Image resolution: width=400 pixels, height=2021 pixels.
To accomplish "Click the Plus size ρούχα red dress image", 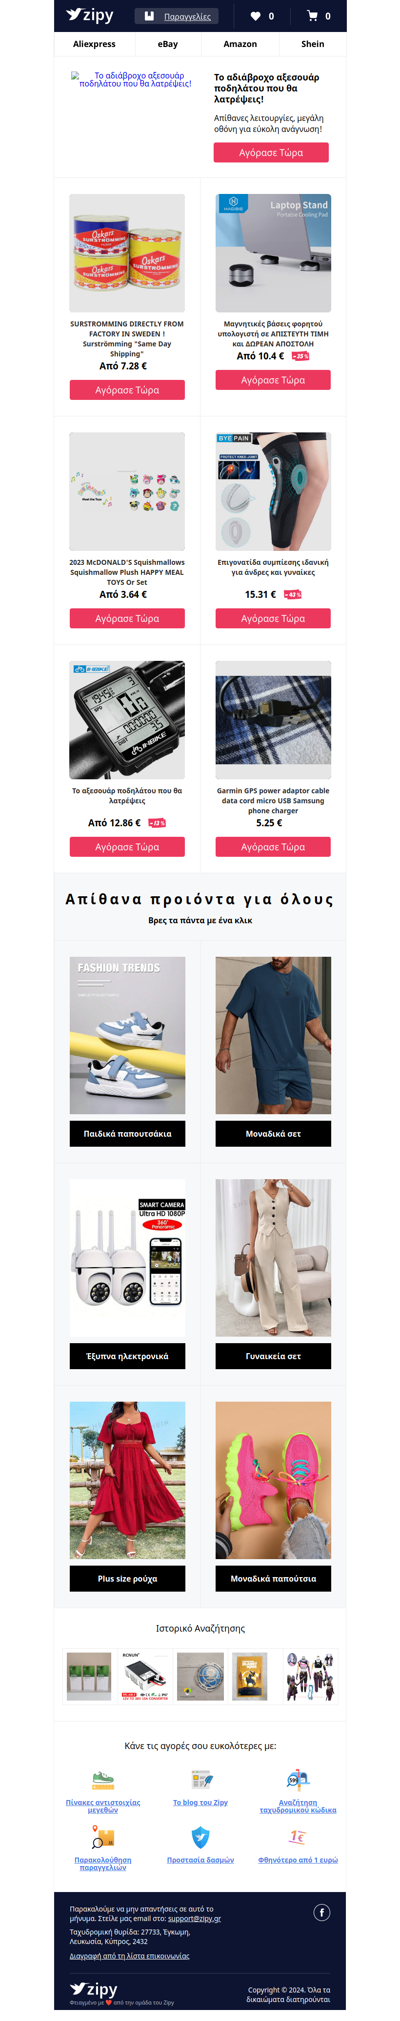I will click(x=127, y=1480).
